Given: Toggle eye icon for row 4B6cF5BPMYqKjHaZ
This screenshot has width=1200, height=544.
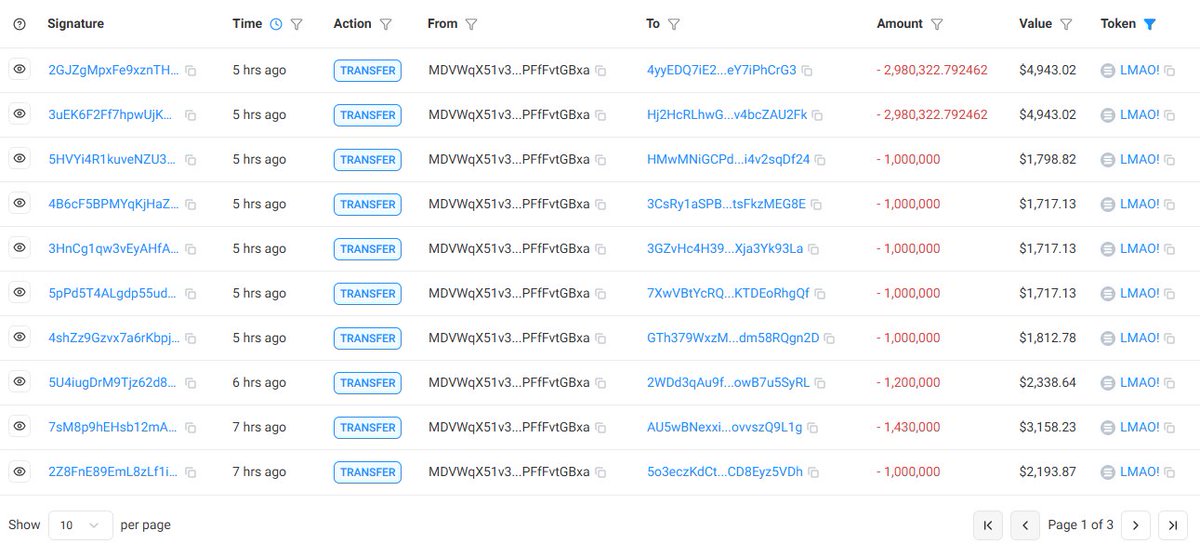Looking at the screenshot, I should click(19, 203).
